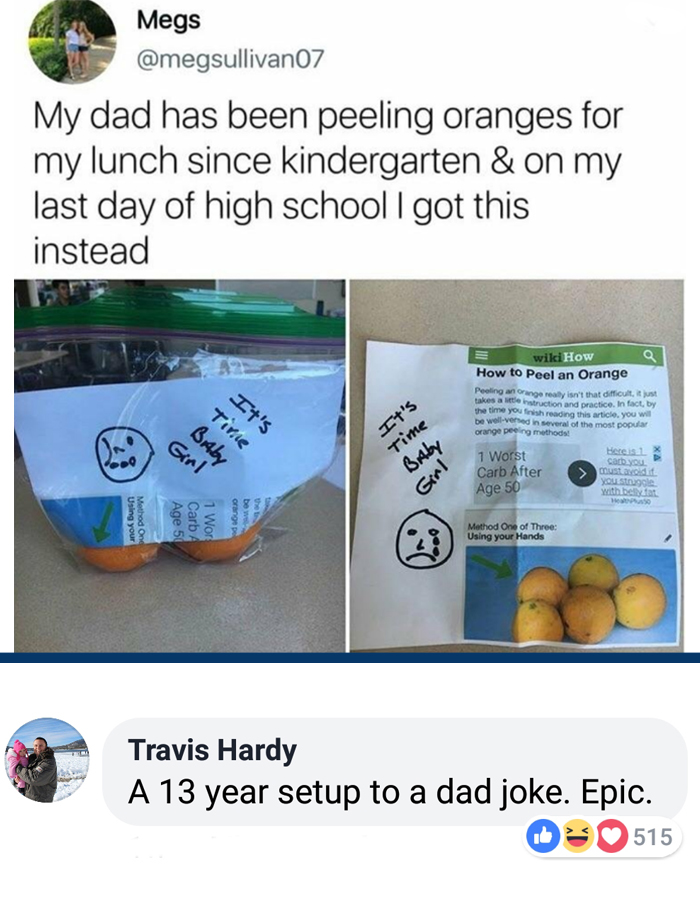Click the blue thumbs-up reaction icon

point(542,836)
